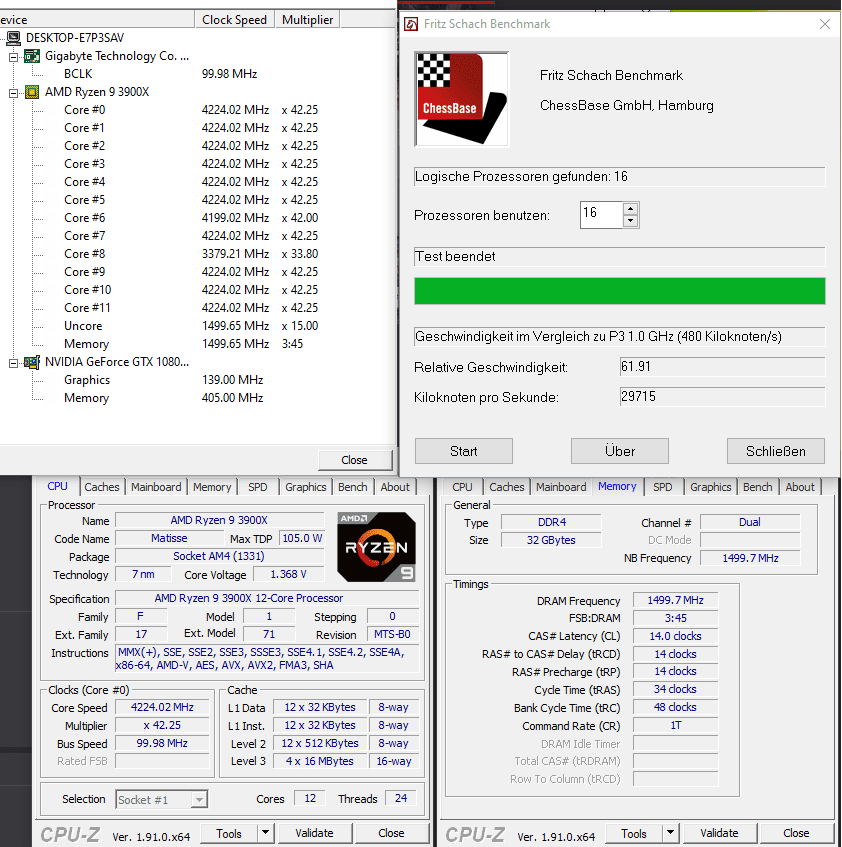842x847 pixels.
Task: Open Tools dropdown arrow in right CPU-Z
Action: (x=670, y=833)
